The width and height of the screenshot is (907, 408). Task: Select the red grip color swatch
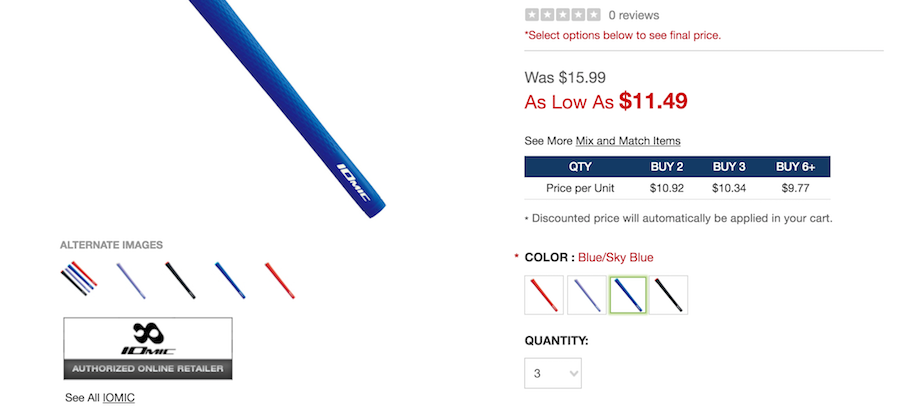544,294
